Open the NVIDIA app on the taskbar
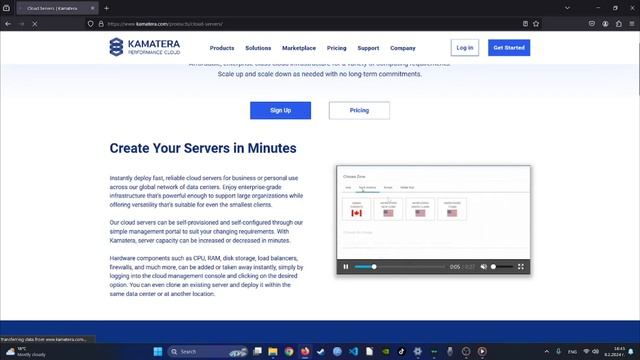The width and height of the screenshot is (640, 360). [x=385, y=351]
